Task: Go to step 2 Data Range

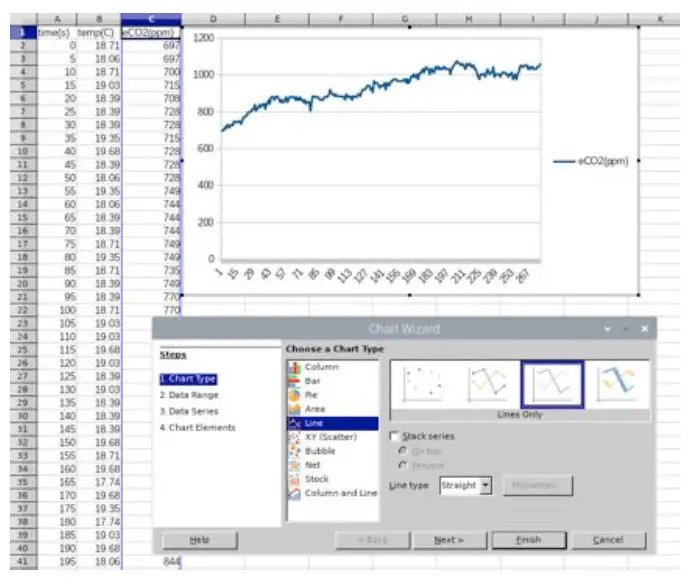Action: point(189,395)
